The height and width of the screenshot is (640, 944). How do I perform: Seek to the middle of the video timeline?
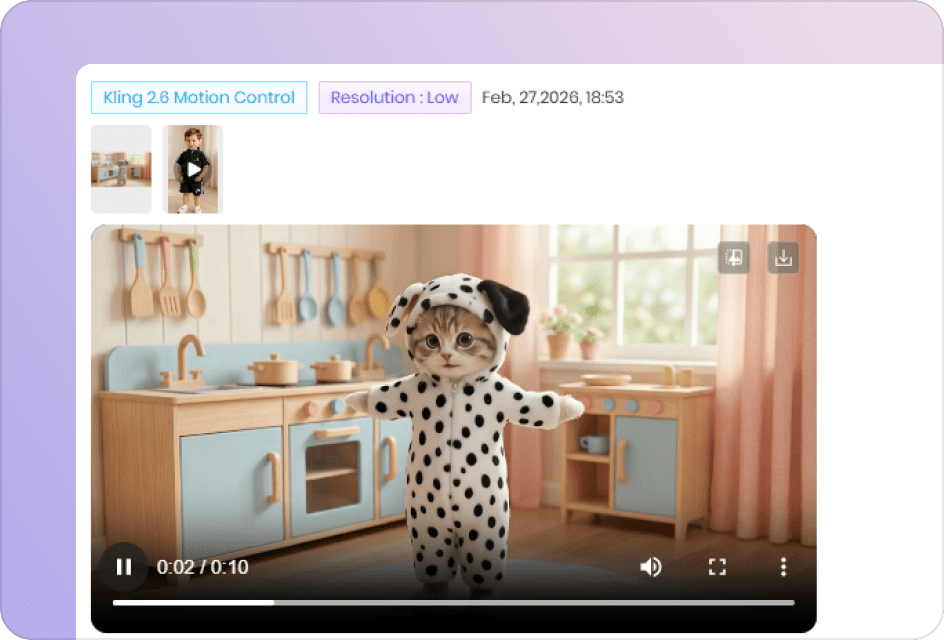[x=454, y=603]
